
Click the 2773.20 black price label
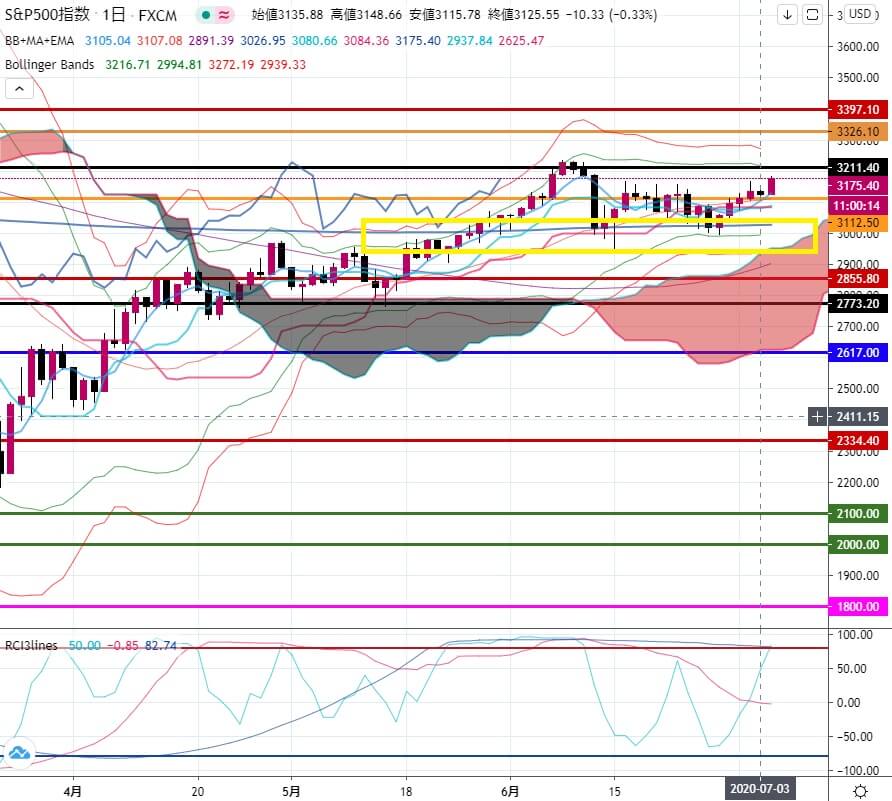[x=858, y=304]
